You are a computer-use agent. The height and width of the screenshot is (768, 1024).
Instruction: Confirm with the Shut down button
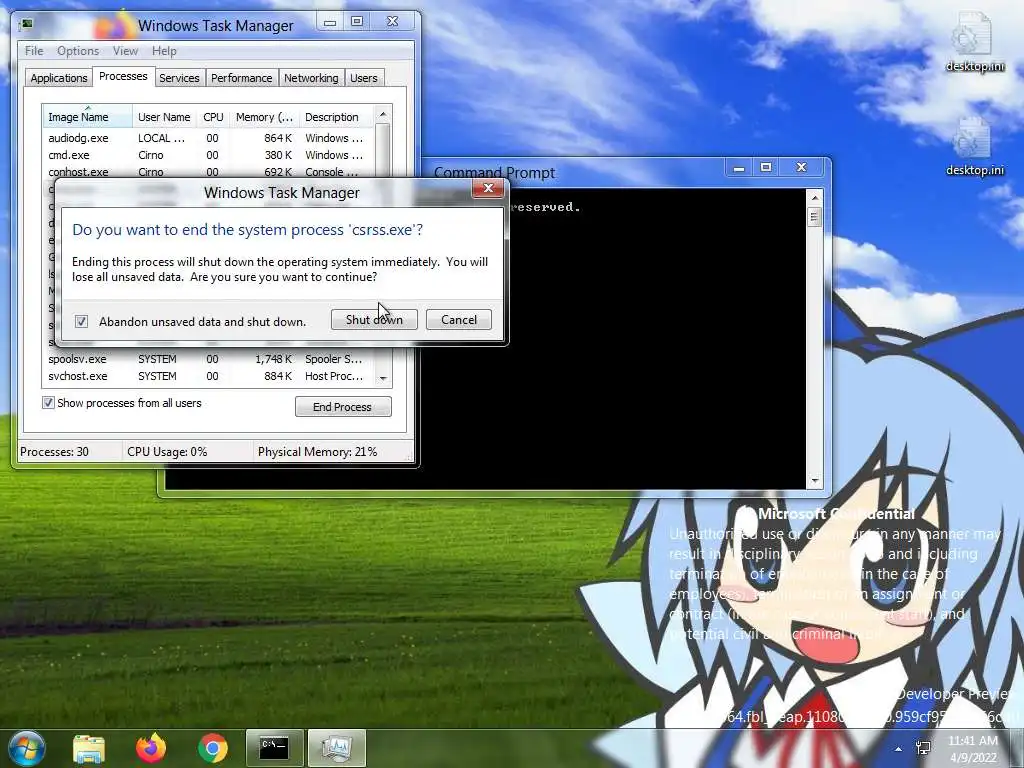click(x=374, y=319)
